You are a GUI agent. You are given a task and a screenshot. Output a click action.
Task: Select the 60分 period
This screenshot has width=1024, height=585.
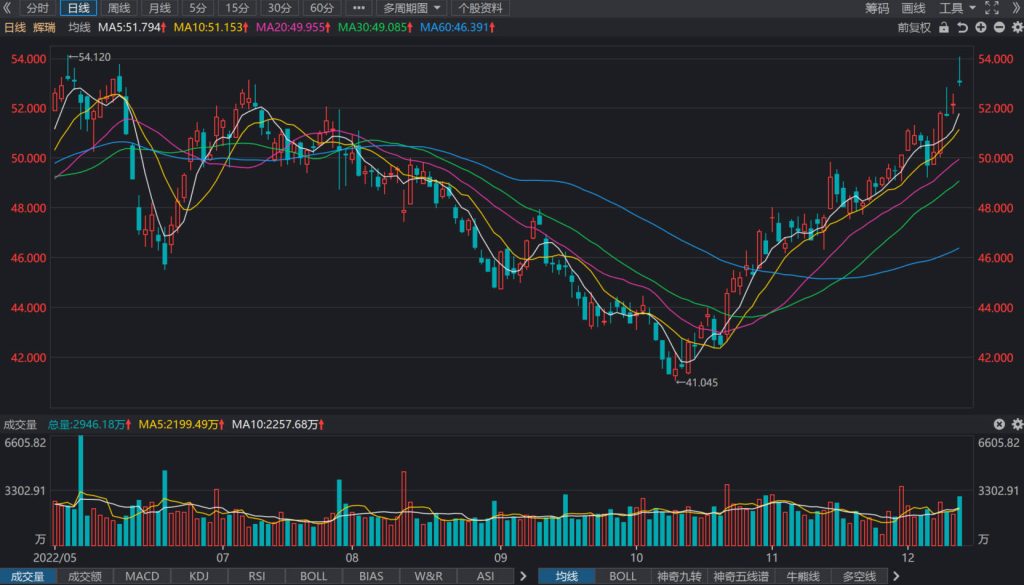coord(322,8)
